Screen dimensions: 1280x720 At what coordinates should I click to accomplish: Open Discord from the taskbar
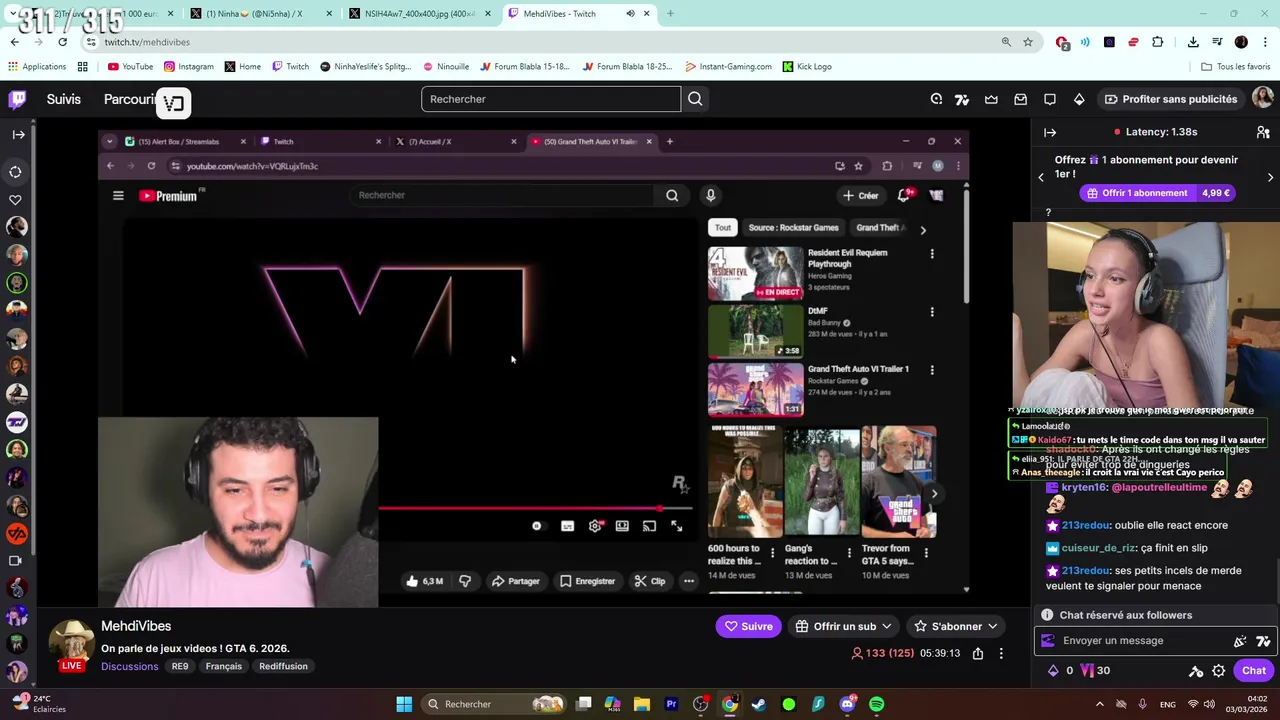(847, 704)
